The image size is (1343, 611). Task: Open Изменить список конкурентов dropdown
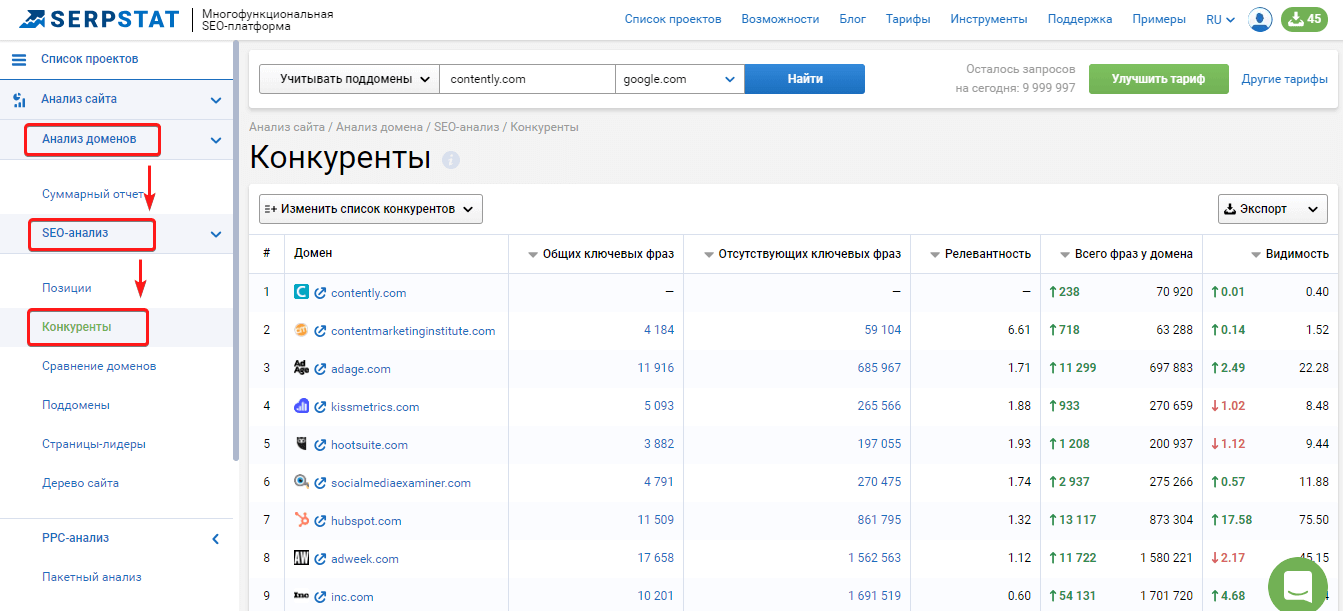point(371,209)
